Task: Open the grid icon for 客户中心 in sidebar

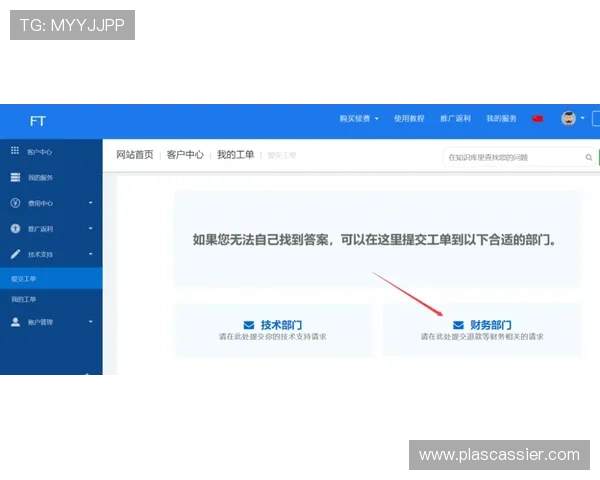Action: [15, 150]
